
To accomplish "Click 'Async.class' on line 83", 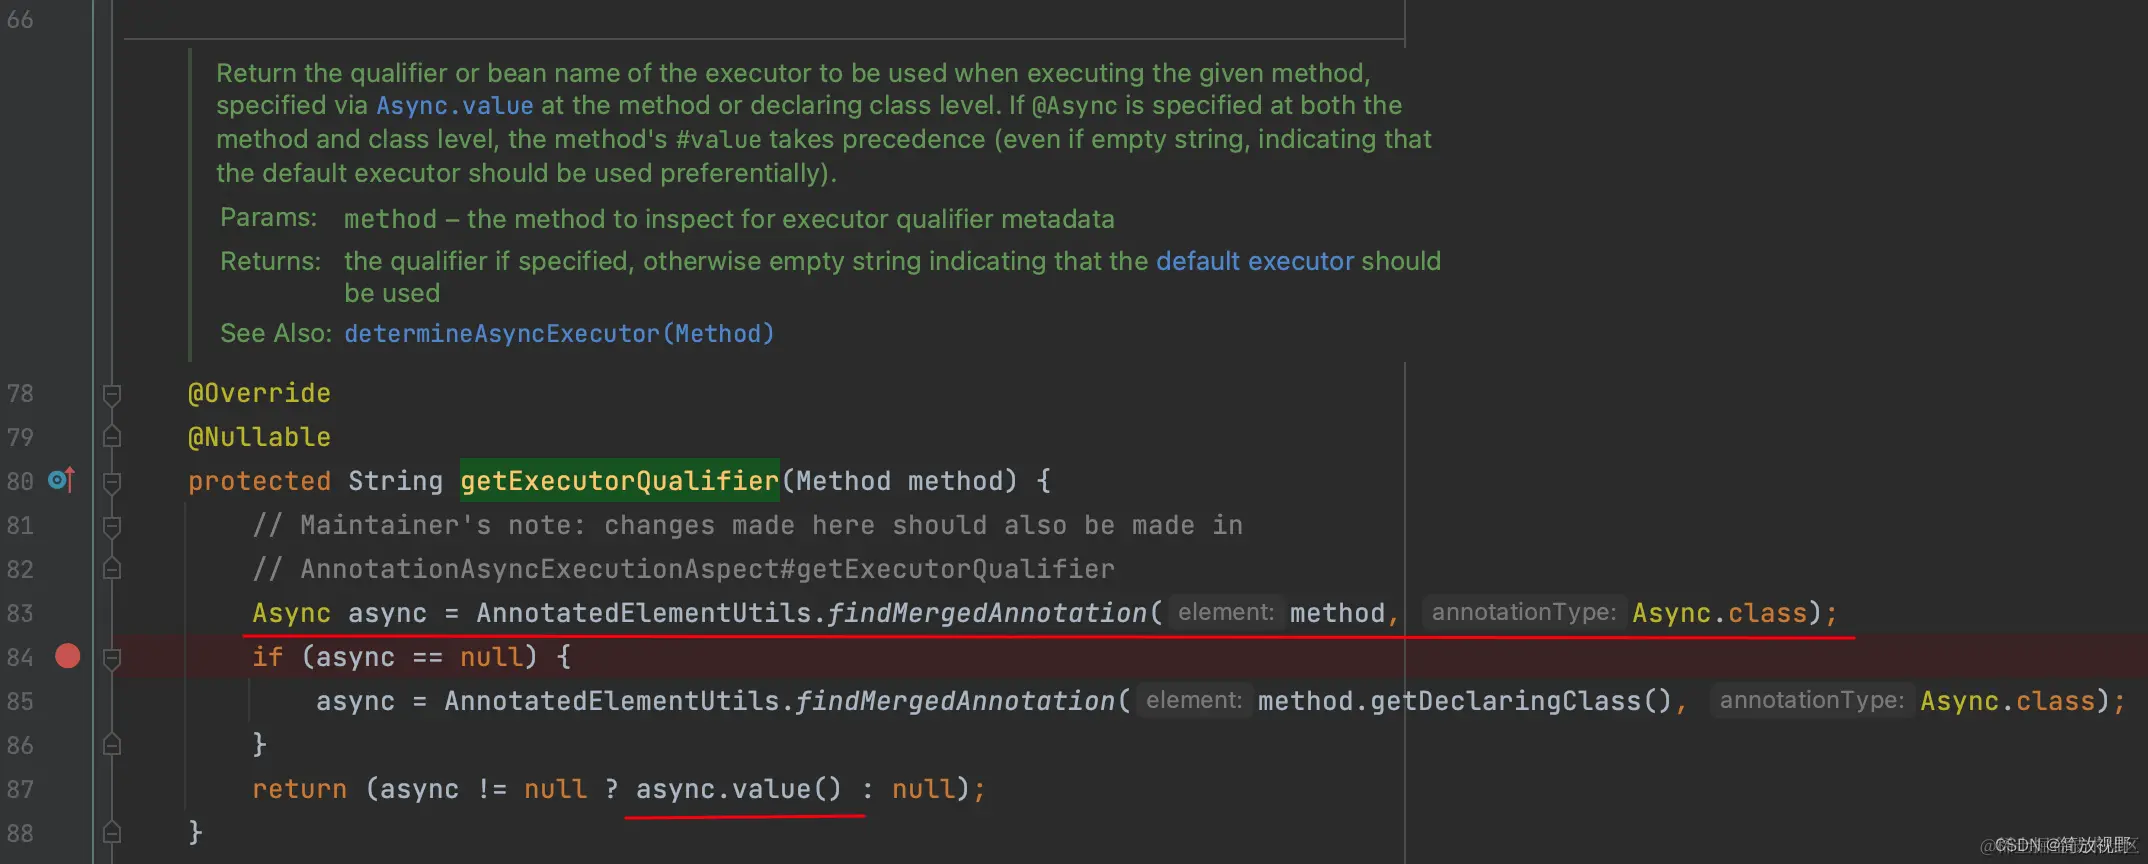I will click(x=1720, y=613).
